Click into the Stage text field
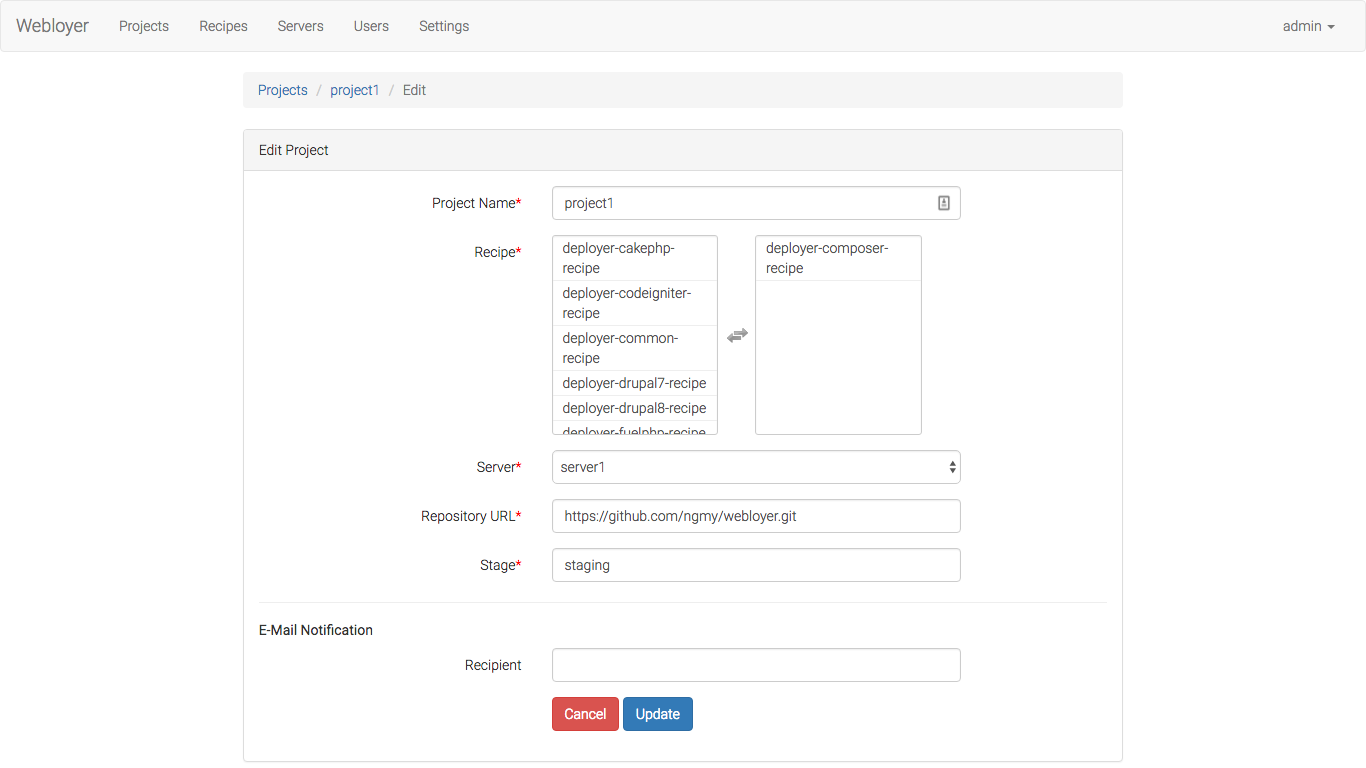Image resolution: width=1366 pixels, height=768 pixels. click(755, 565)
